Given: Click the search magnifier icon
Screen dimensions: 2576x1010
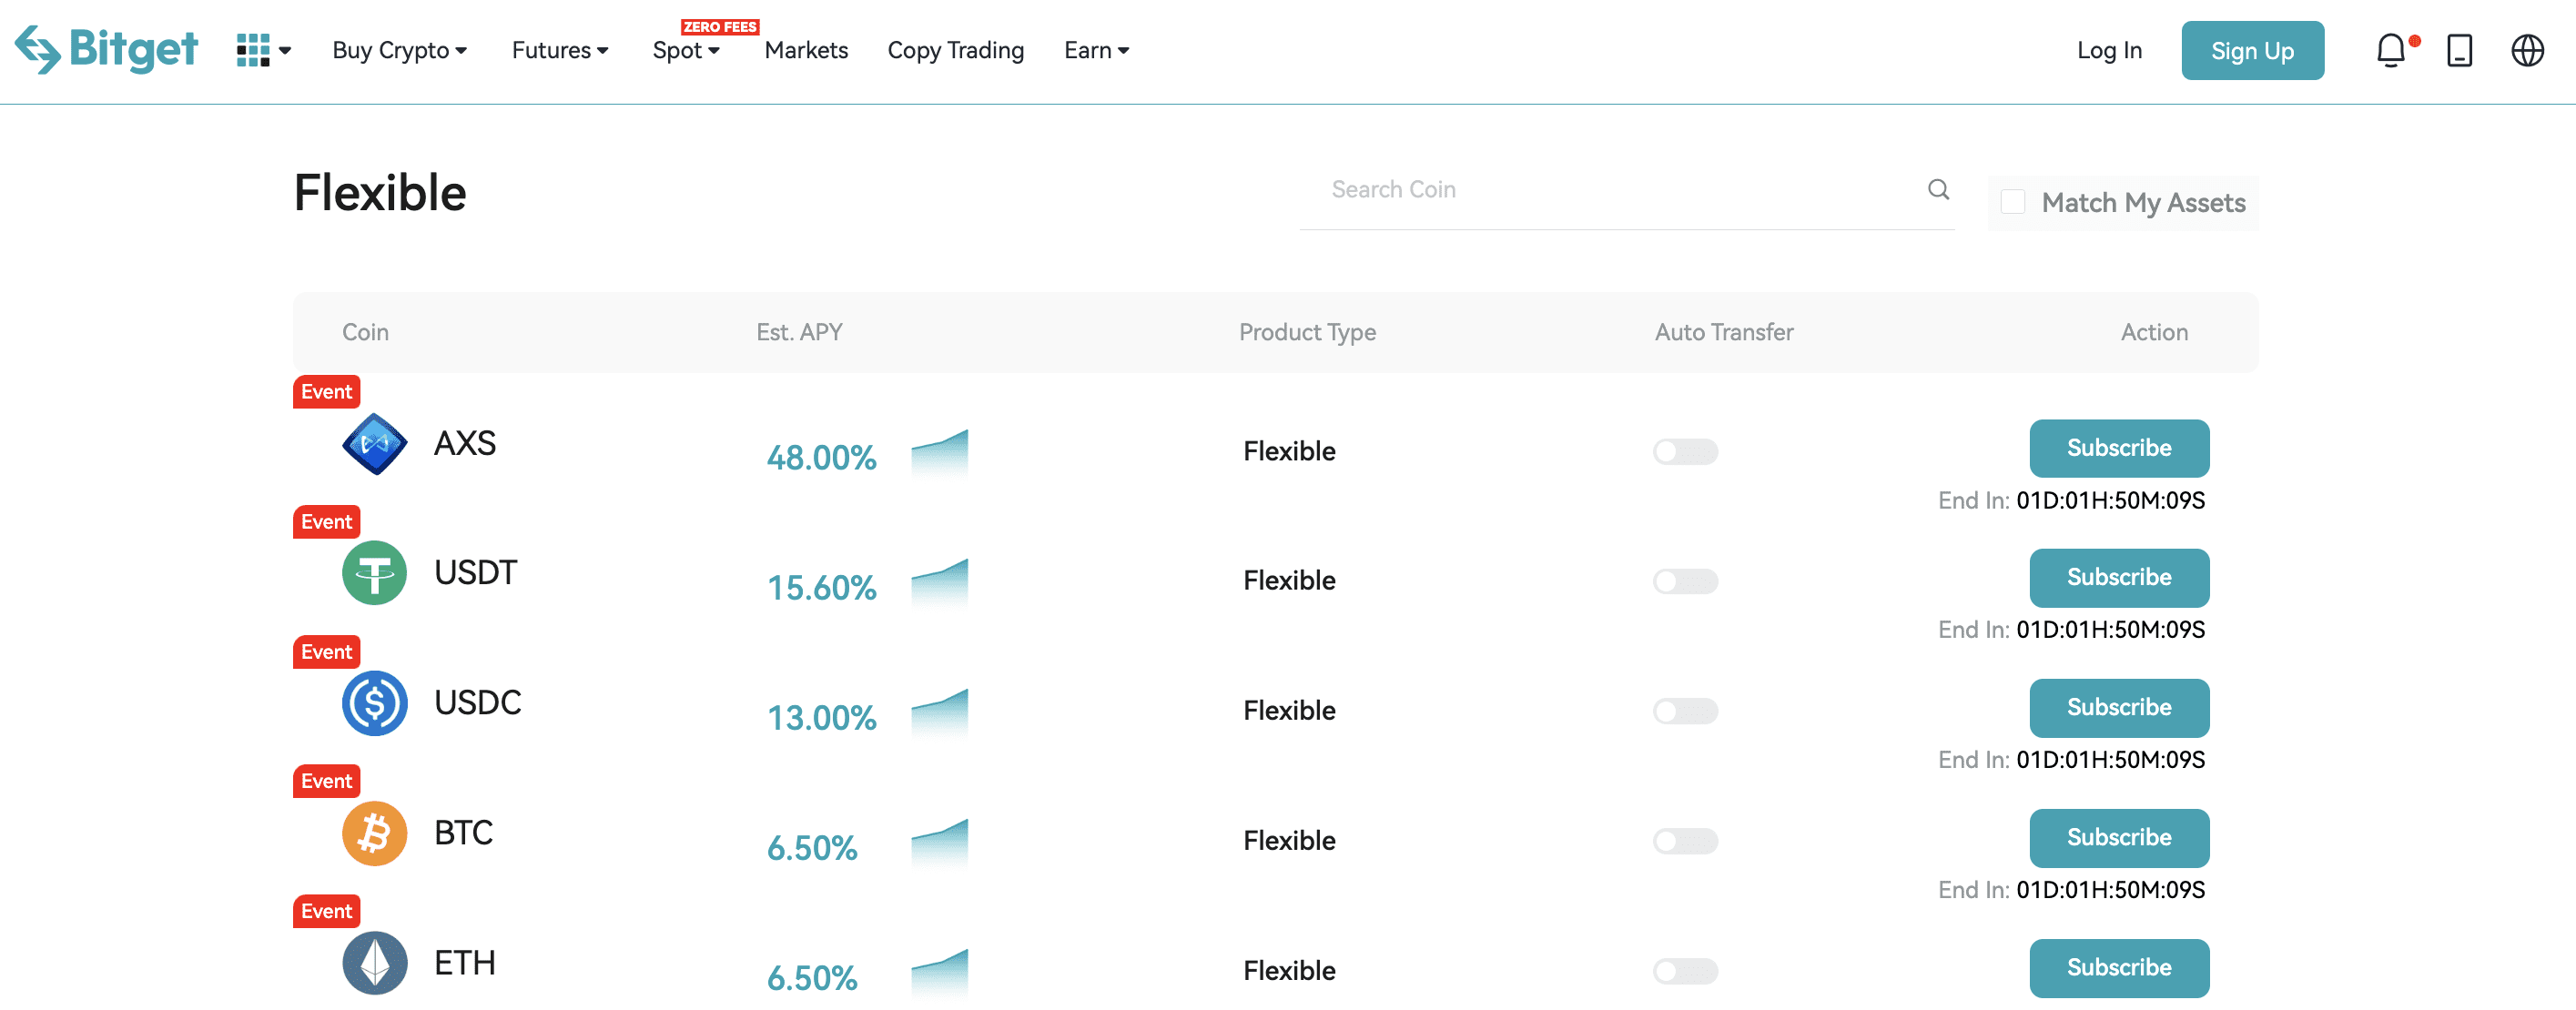Looking at the screenshot, I should coord(1938,190).
